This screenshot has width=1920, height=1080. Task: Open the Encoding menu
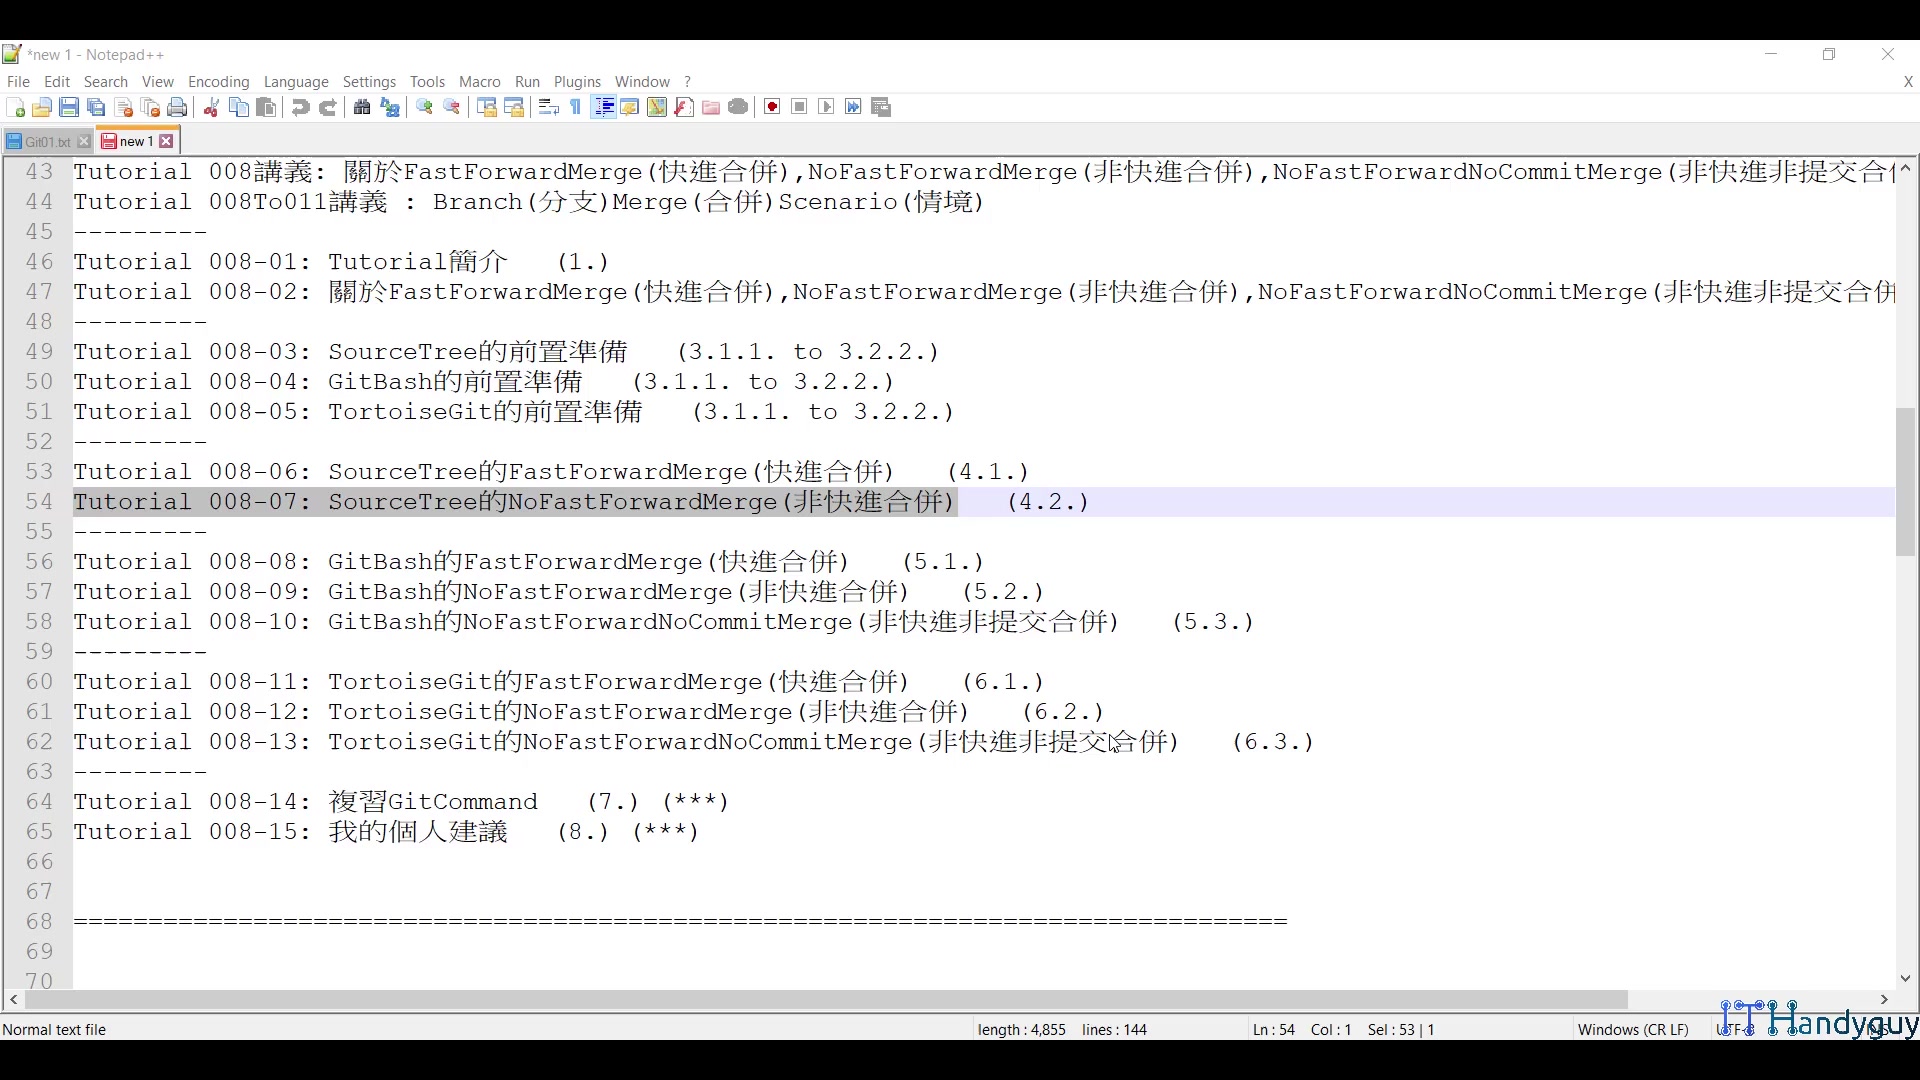(x=218, y=82)
